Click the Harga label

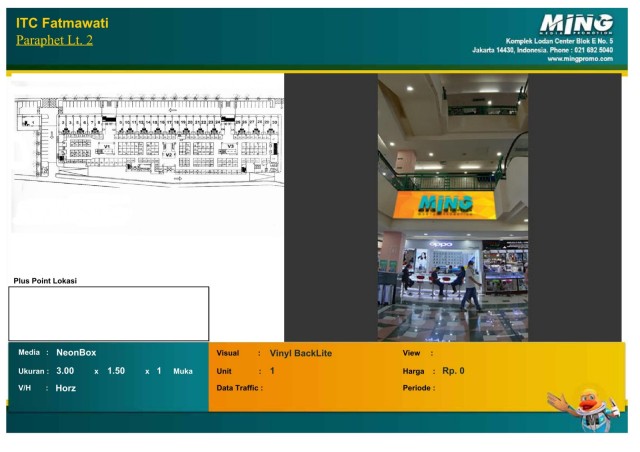point(413,372)
